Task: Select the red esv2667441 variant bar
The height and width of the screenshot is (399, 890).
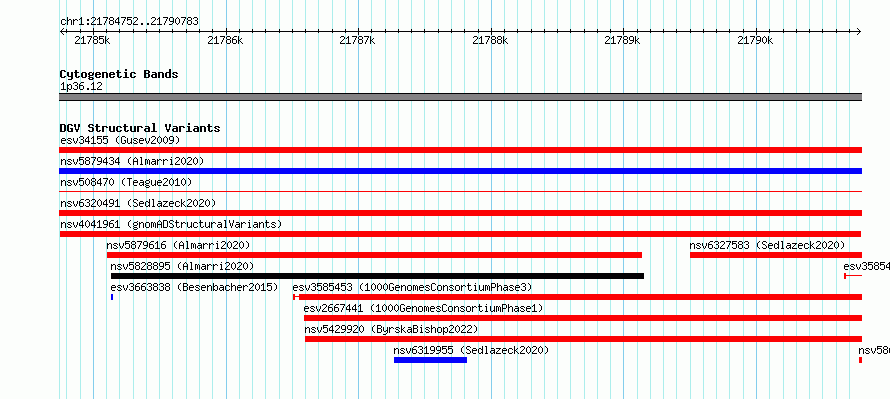Action: (x=583, y=318)
